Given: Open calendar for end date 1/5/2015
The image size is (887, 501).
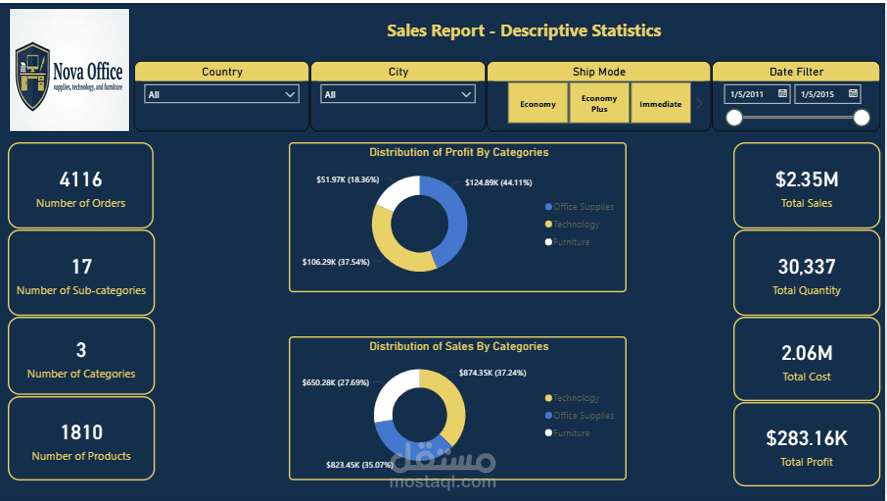Looking at the screenshot, I should pos(853,93).
